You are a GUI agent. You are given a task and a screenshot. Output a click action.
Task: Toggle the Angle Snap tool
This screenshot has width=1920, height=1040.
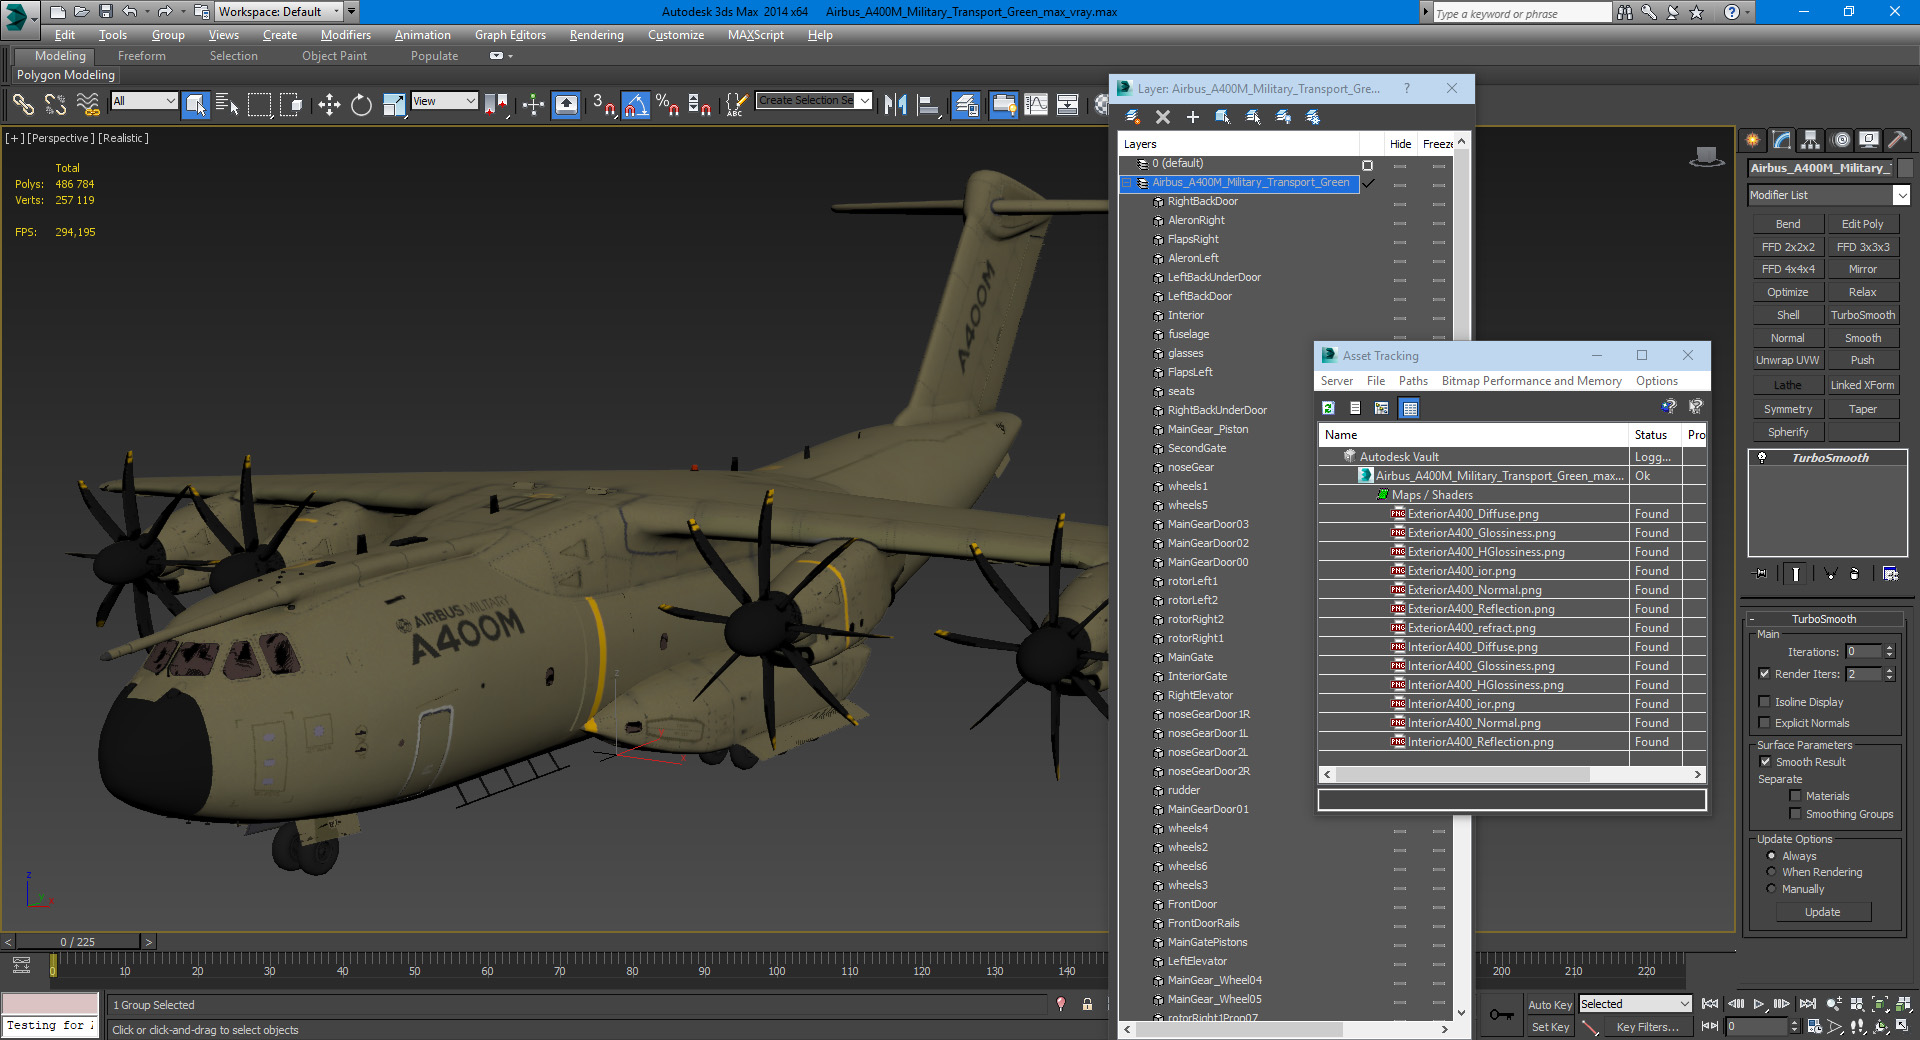point(636,104)
